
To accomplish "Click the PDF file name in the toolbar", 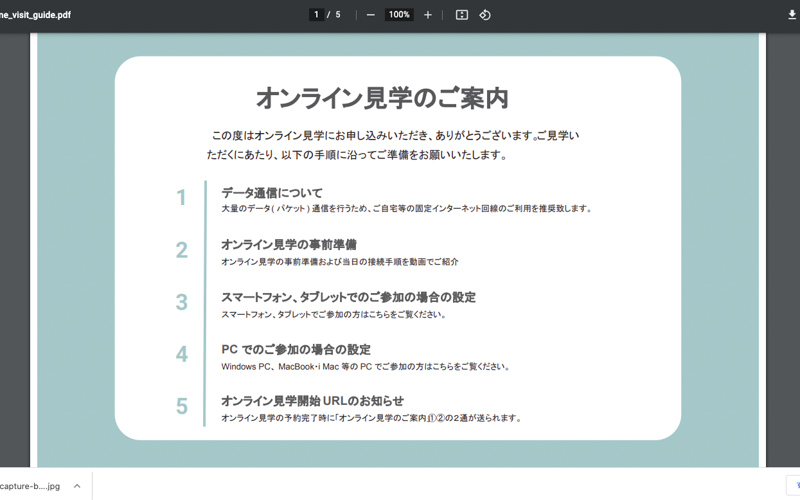I will pyautogui.click(x=35, y=15).
